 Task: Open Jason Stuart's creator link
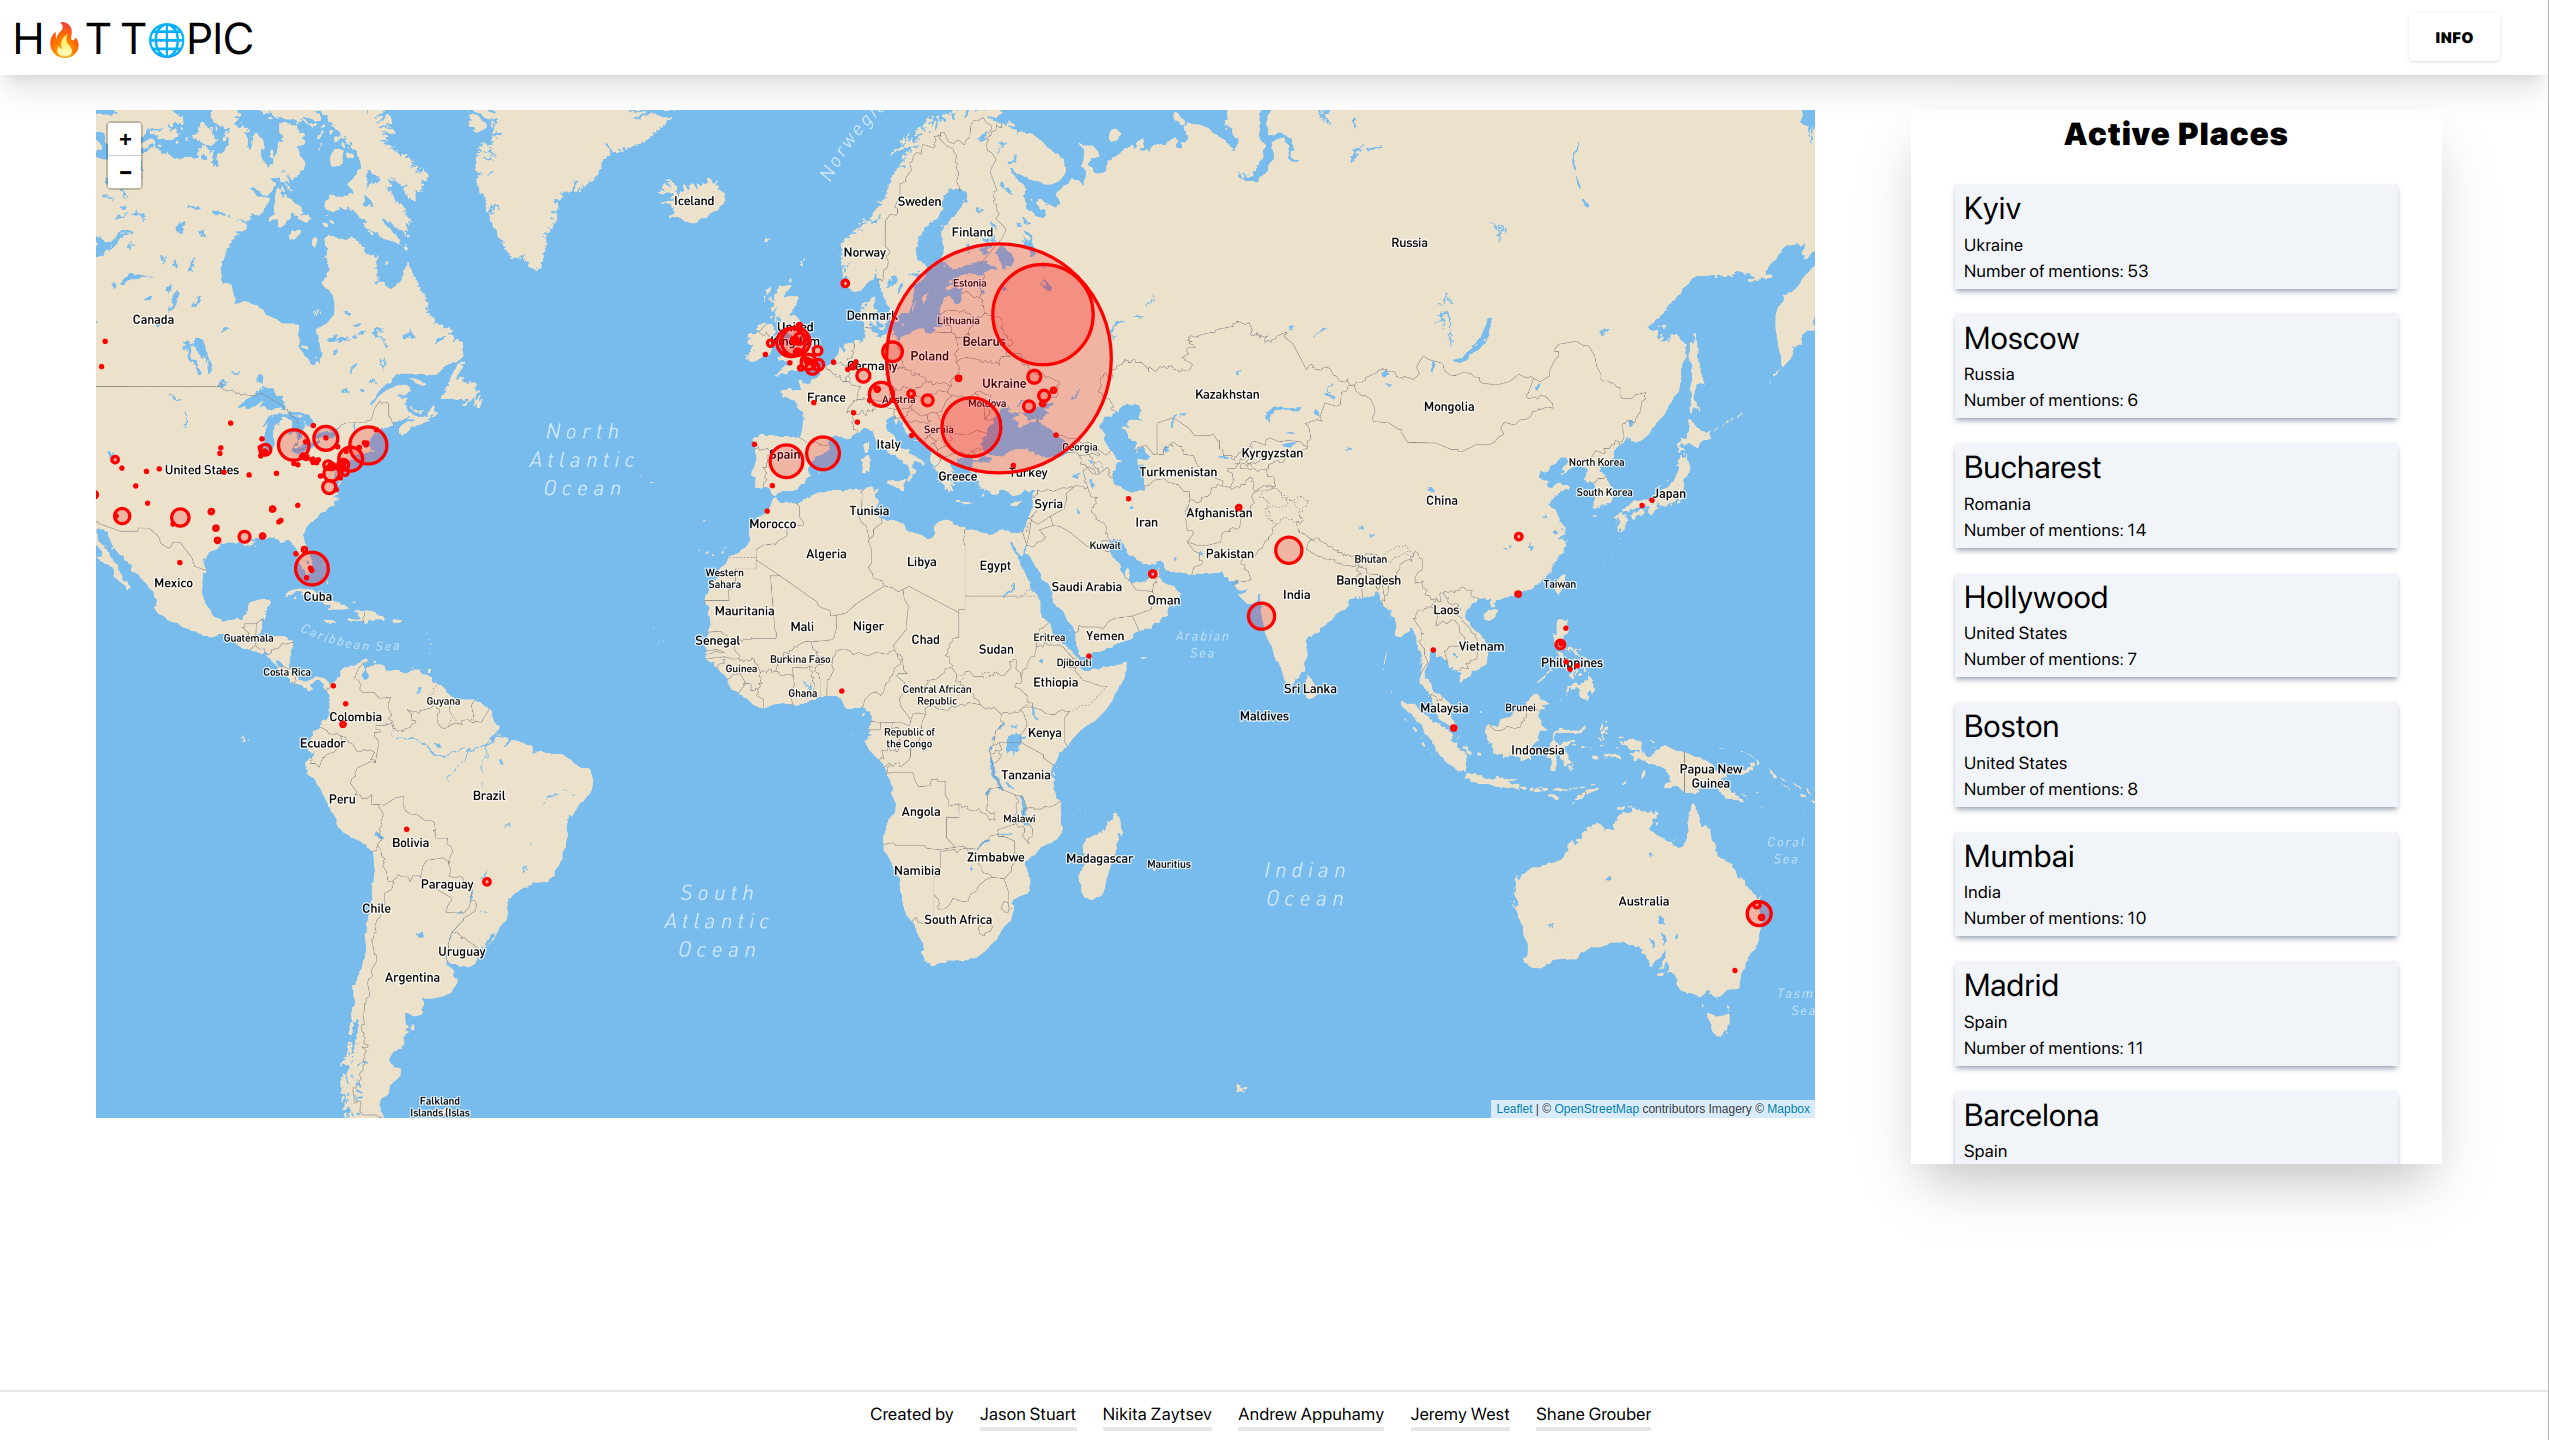tap(1027, 1414)
